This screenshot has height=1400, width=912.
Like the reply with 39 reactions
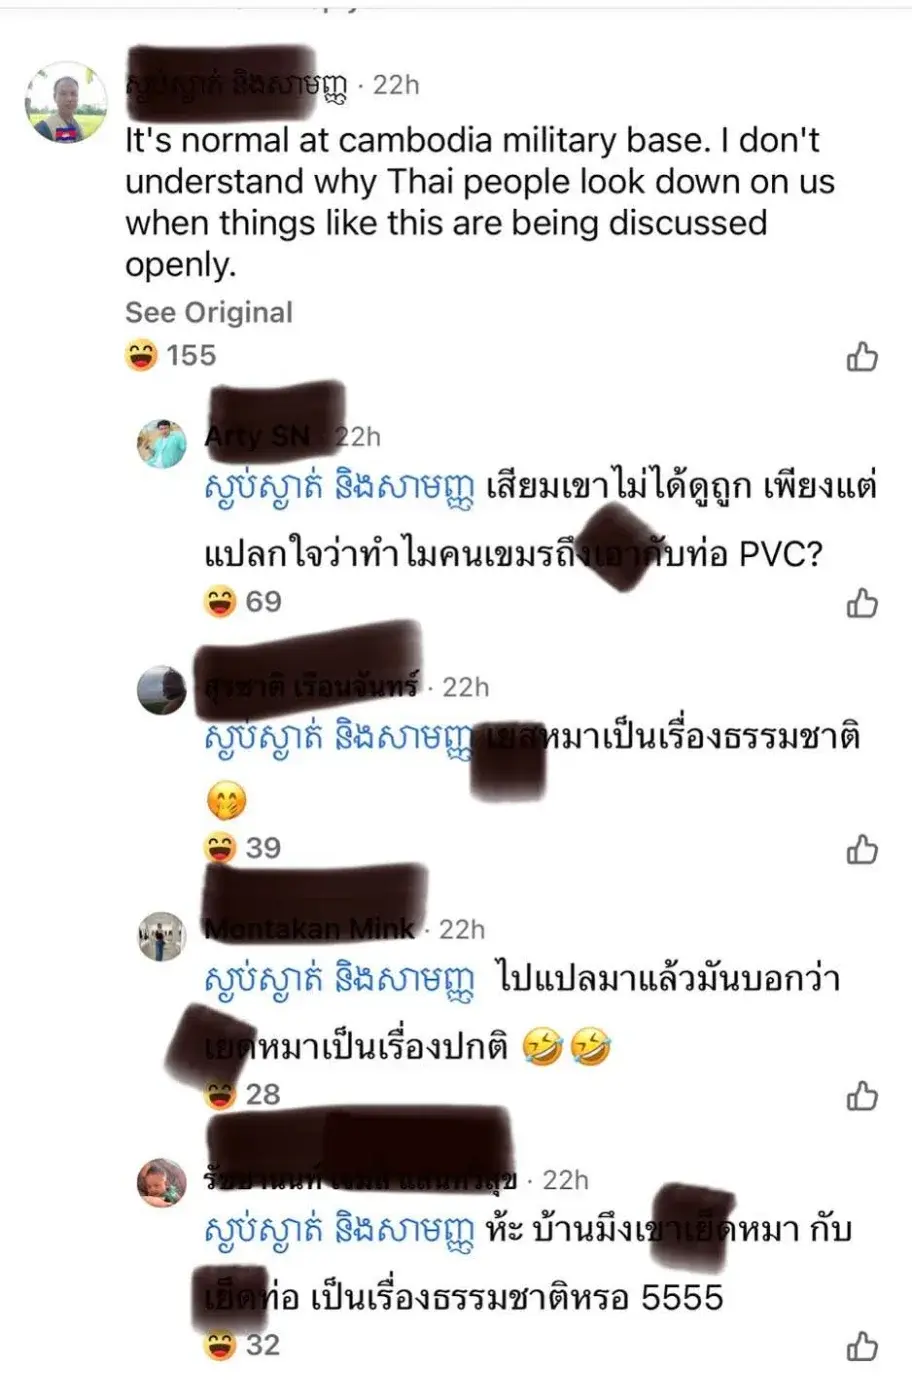pos(862,849)
